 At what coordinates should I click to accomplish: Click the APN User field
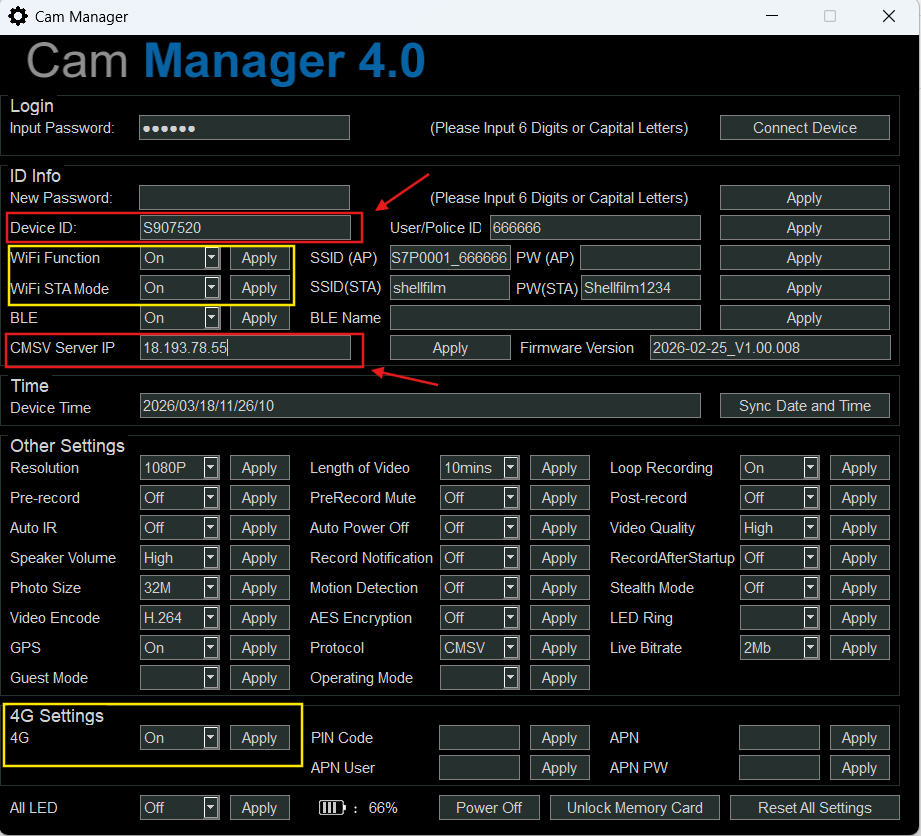(x=479, y=767)
